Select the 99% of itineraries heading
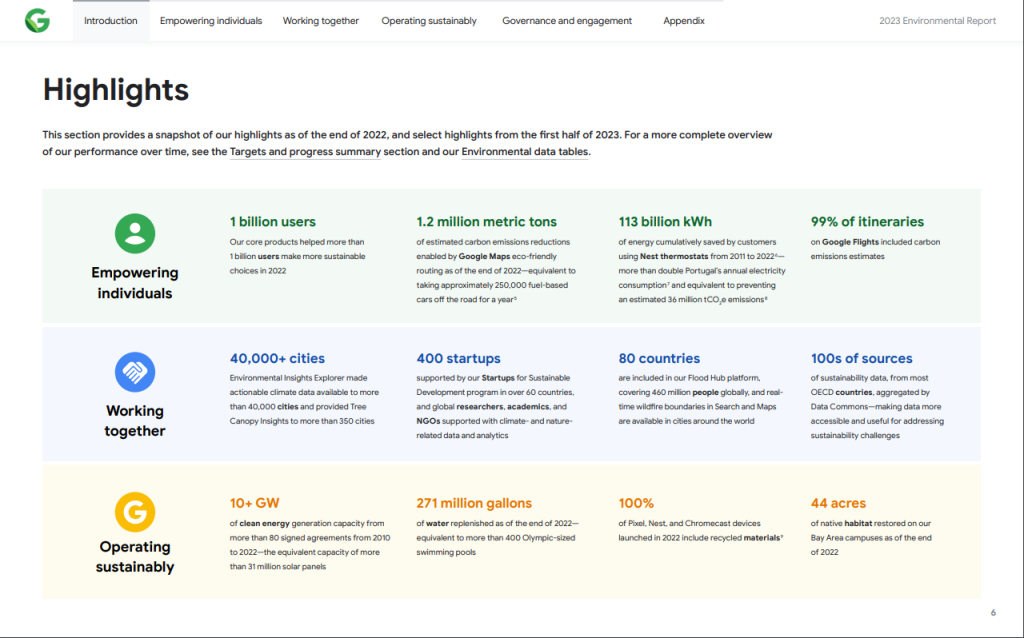 click(x=867, y=221)
